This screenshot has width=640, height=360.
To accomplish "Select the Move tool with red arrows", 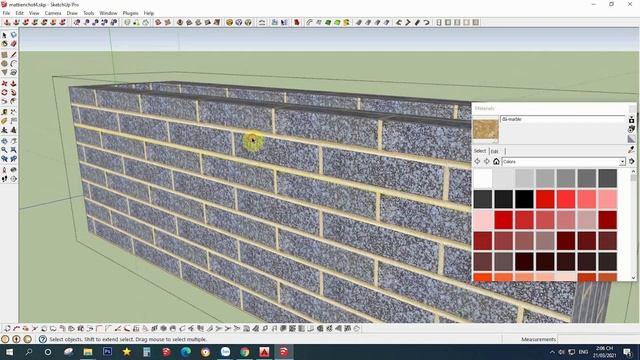I will pyautogui.click(x=4, y=83).
